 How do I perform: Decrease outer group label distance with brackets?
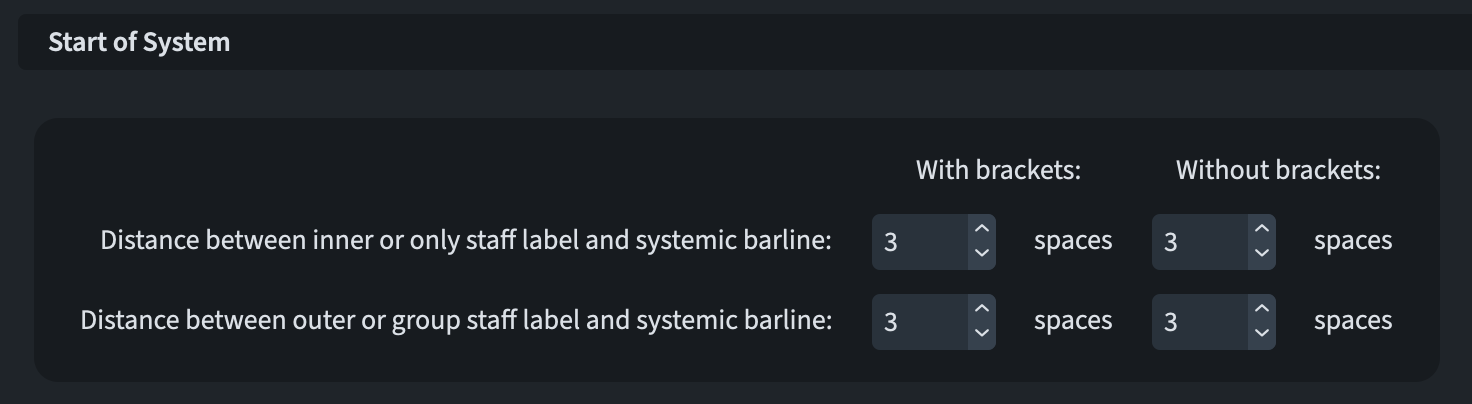981,333
